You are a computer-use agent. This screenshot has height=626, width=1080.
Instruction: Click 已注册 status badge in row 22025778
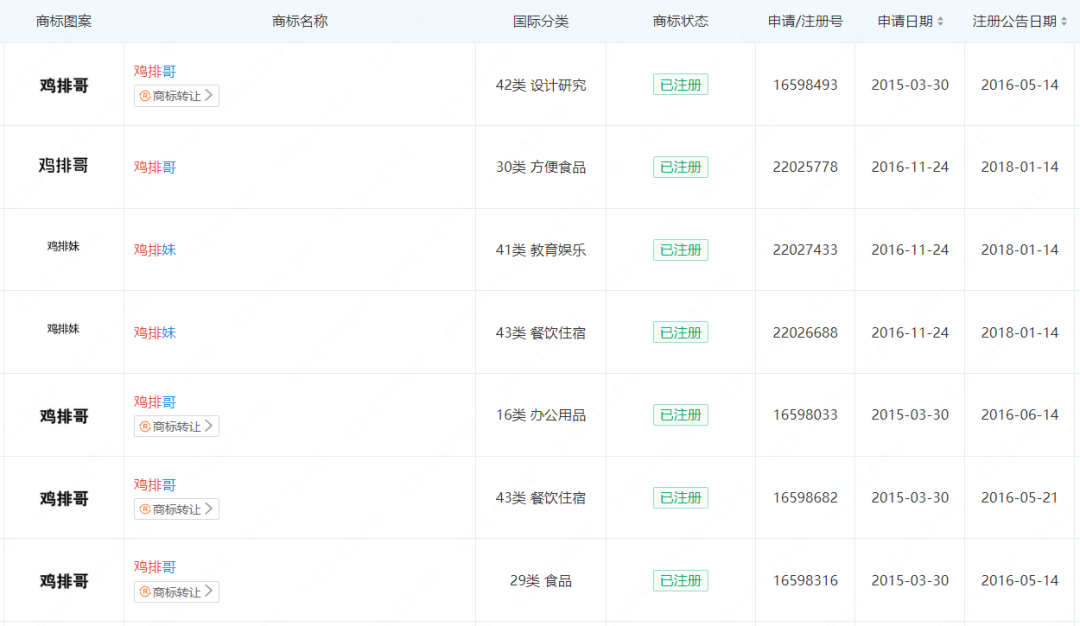[x=681, y=167]
